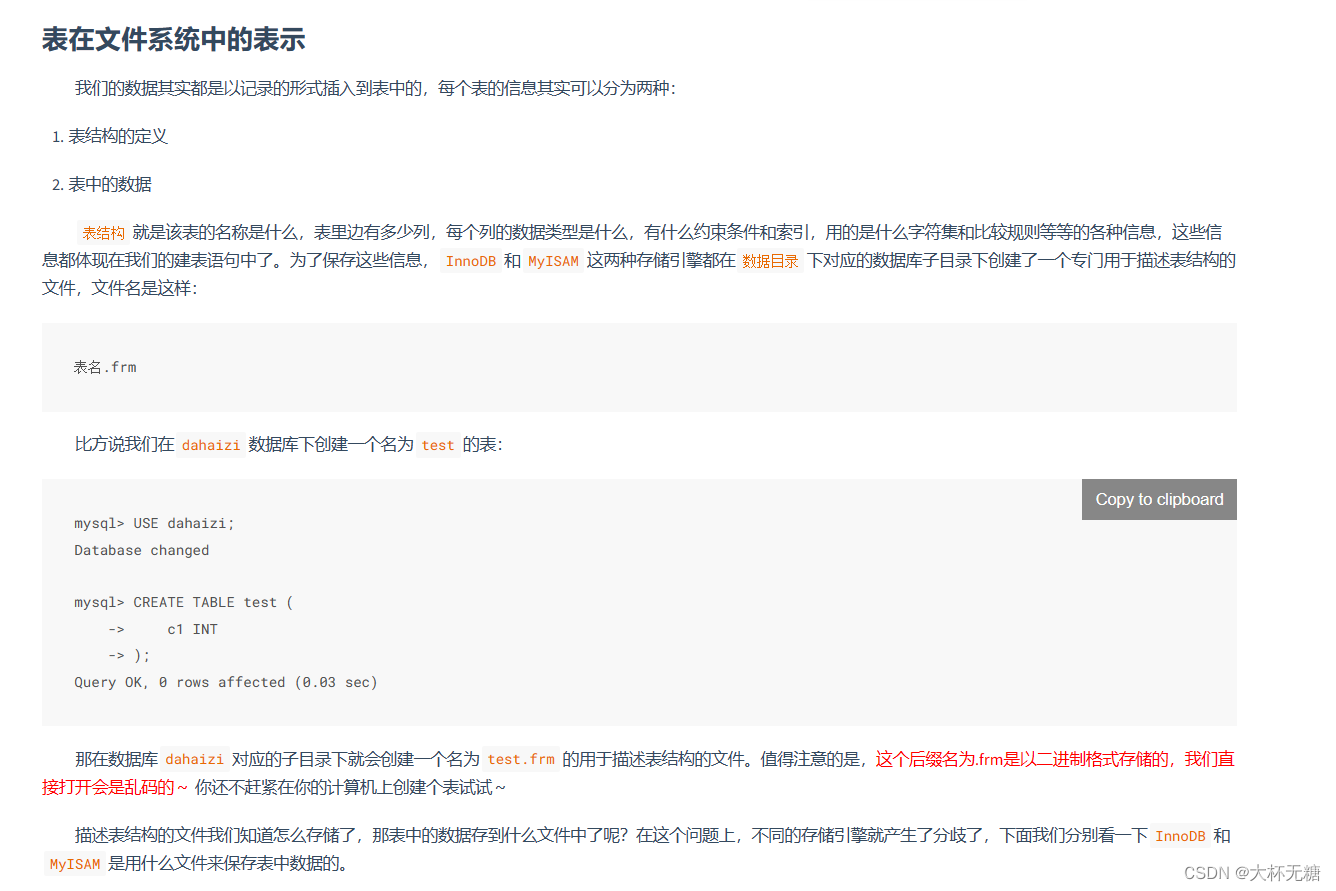Select the heading 表在文件系统中的表示
The image size is (1336, 891).
click(x=173, y=40)
